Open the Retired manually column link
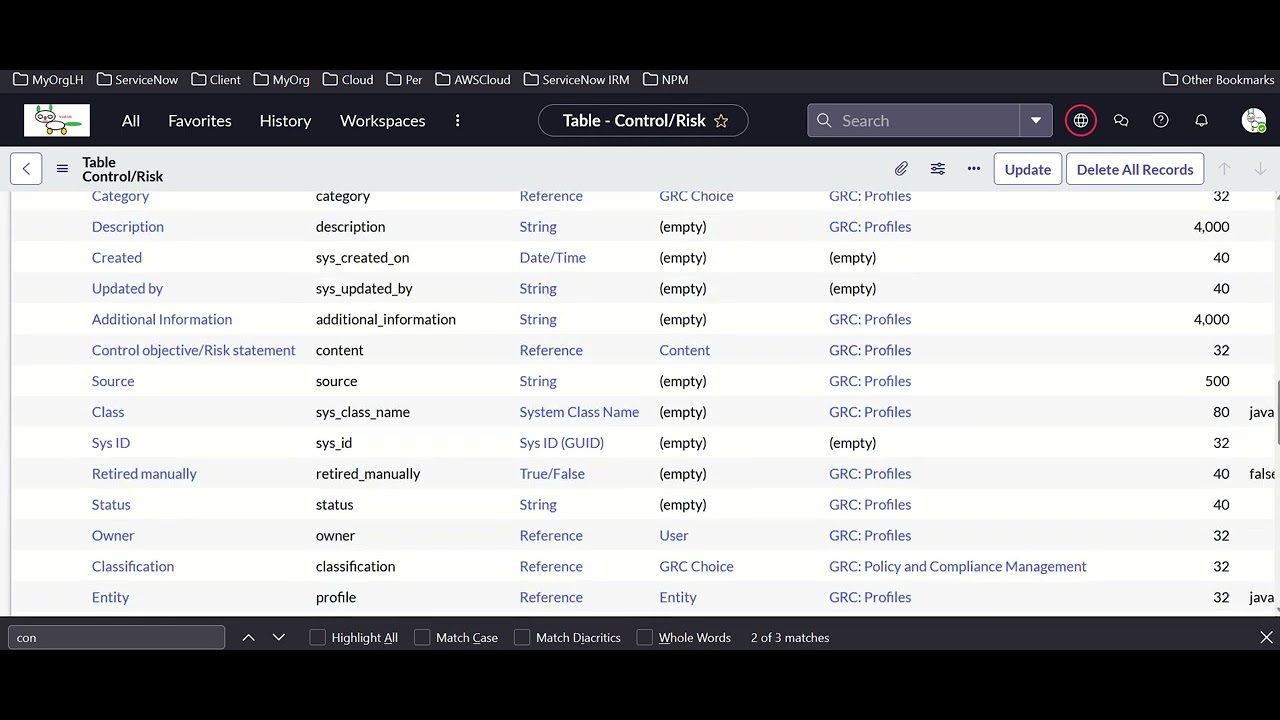 [x=144, y=473]
